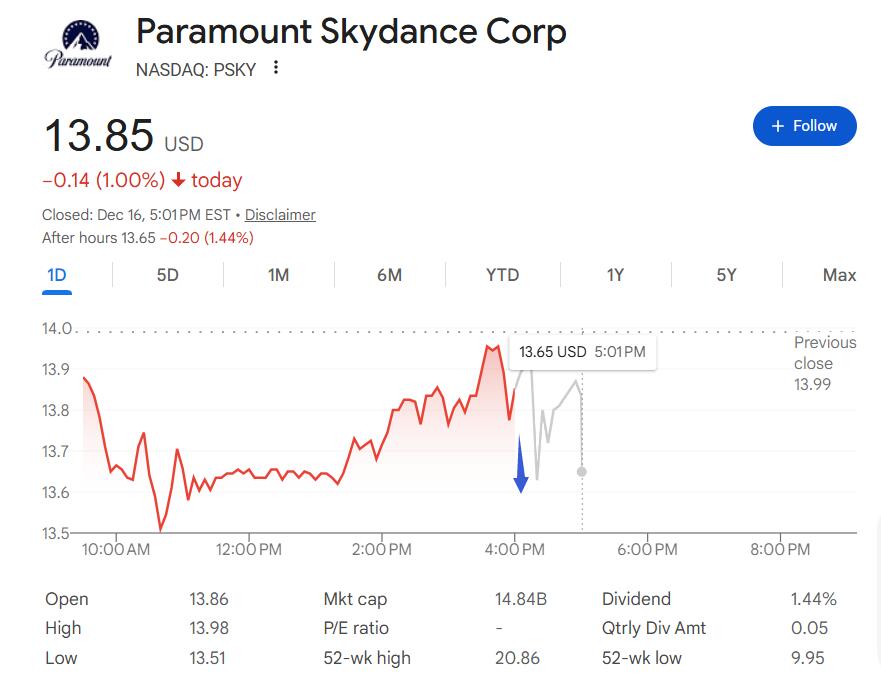Show the YTD chart range
The height and width of the screenshot is (676, 881).
coord(502,275)
